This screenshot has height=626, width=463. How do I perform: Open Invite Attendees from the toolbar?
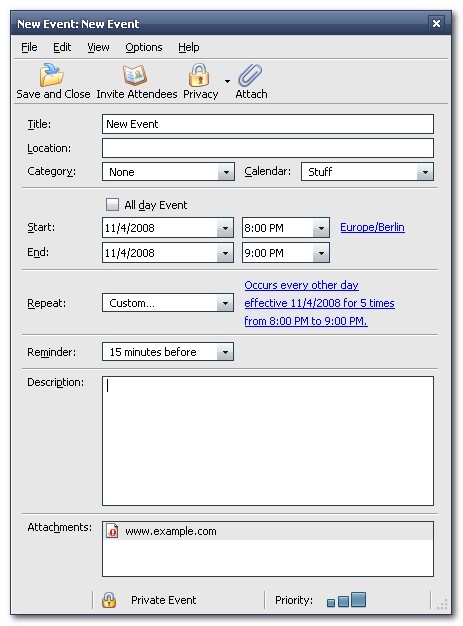click(136, 81)
